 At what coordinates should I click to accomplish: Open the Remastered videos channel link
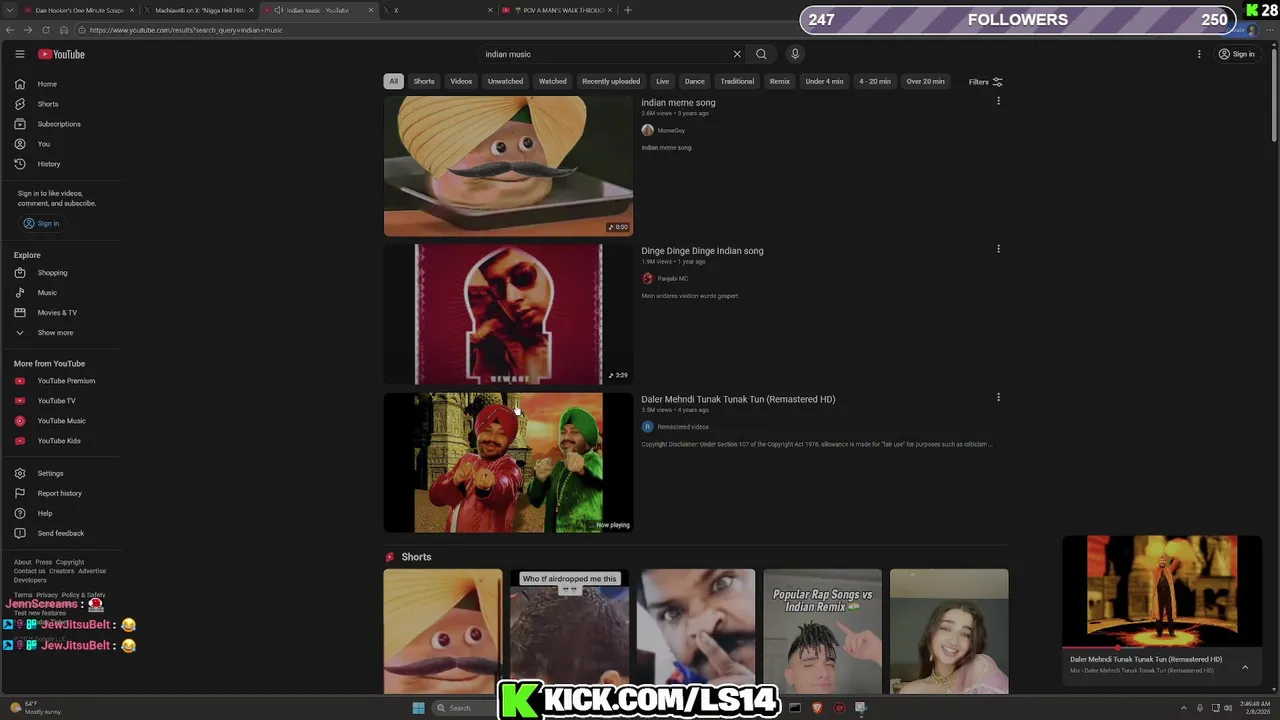pos(683,427)
